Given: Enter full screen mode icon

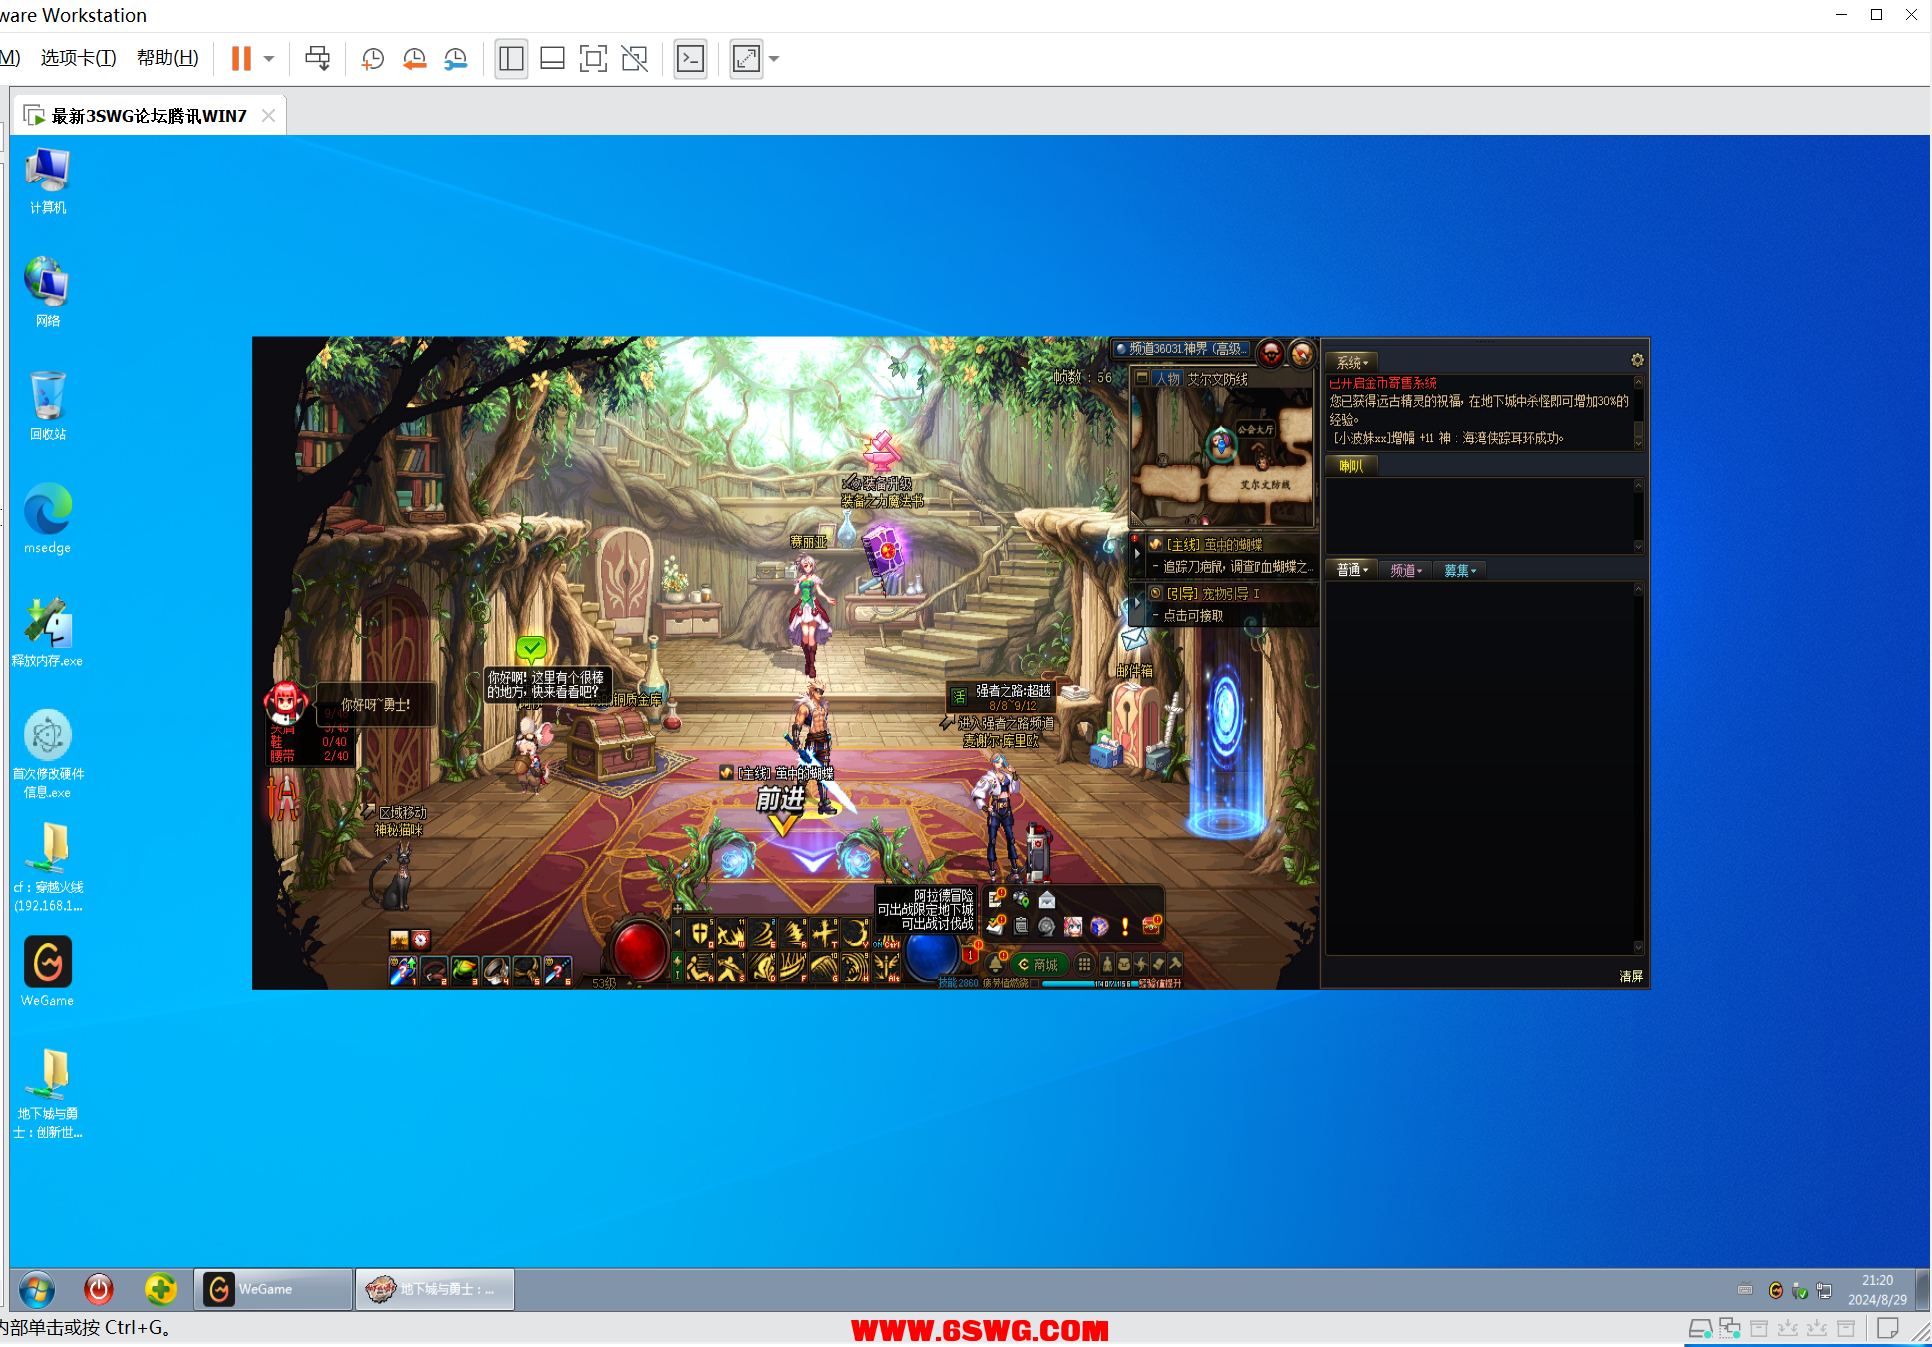Looking at the screenshot, I should click(x=593, y=59).
